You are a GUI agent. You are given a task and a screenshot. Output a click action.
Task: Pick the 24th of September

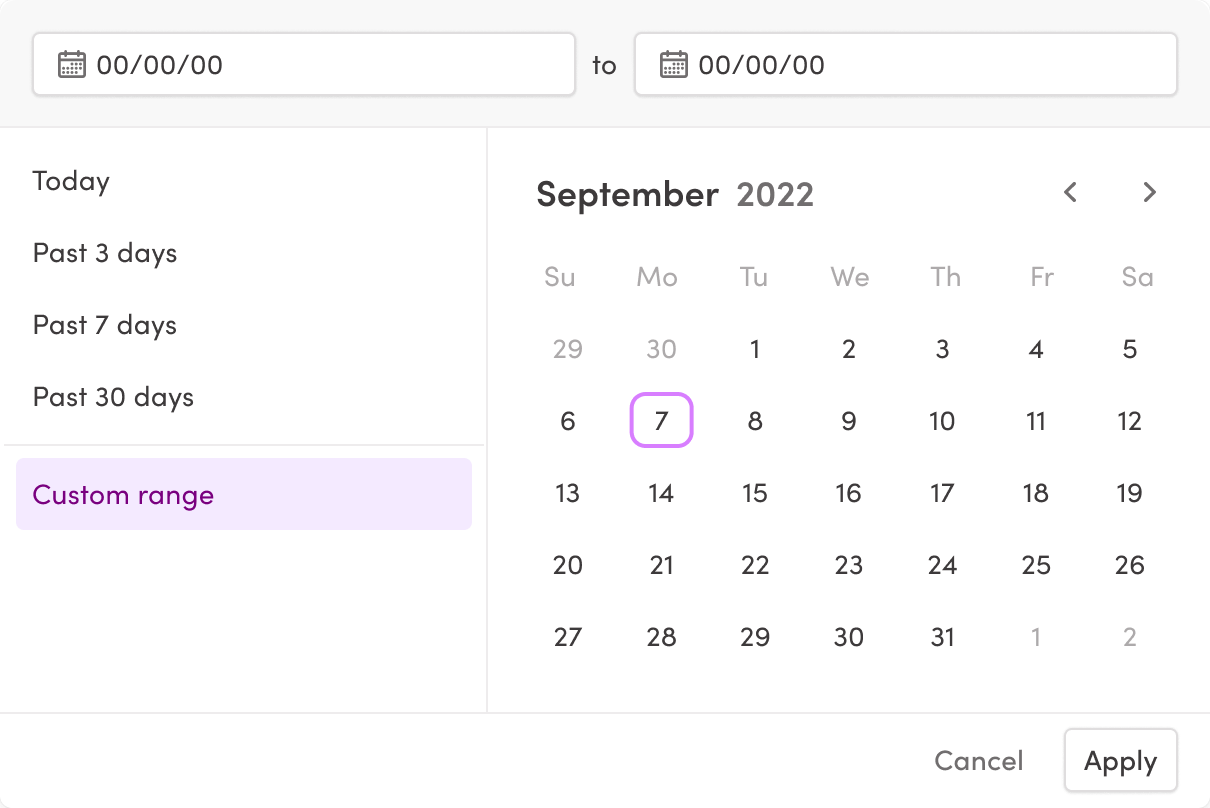(x=942, y=565)
